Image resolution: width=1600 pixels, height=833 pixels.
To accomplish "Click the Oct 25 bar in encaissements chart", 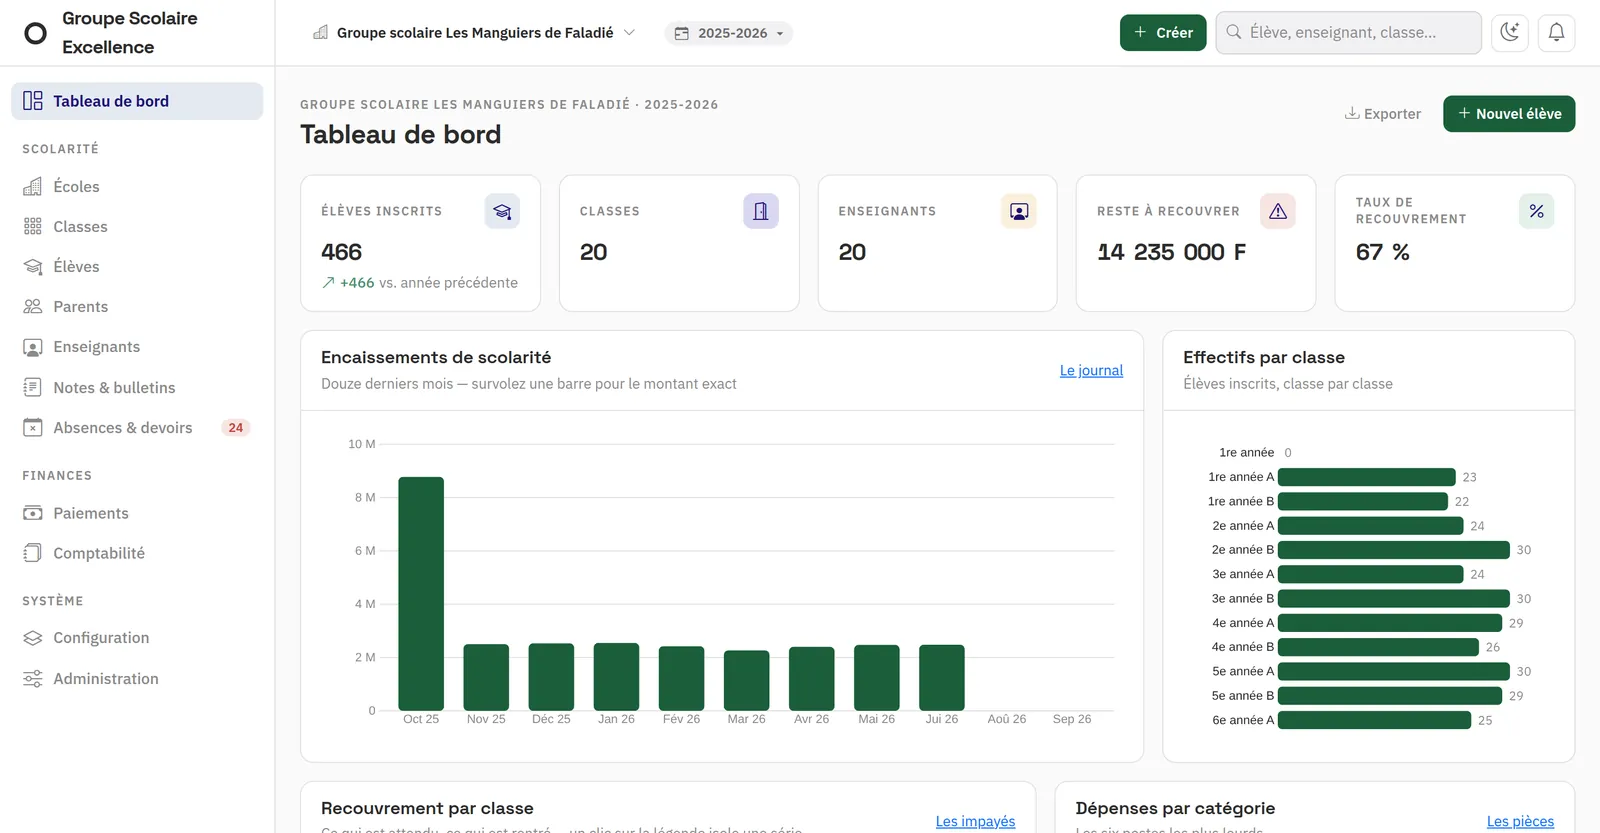I will click(421, 594).
